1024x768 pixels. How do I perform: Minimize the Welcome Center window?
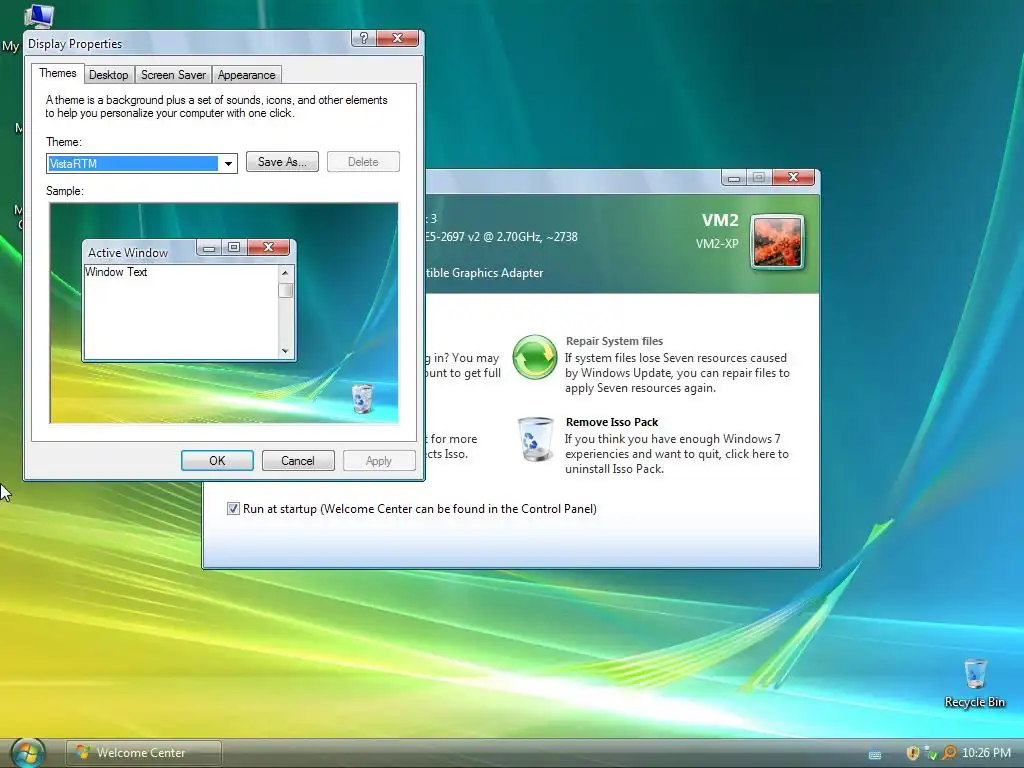click(734, 177)
